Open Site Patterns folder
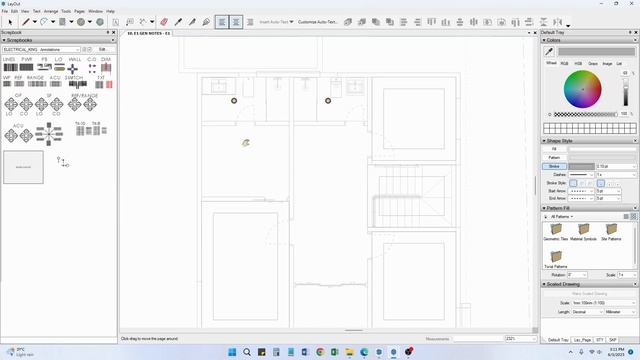The height and width of the screenshot is (360, 640). [x=611, y=232]
